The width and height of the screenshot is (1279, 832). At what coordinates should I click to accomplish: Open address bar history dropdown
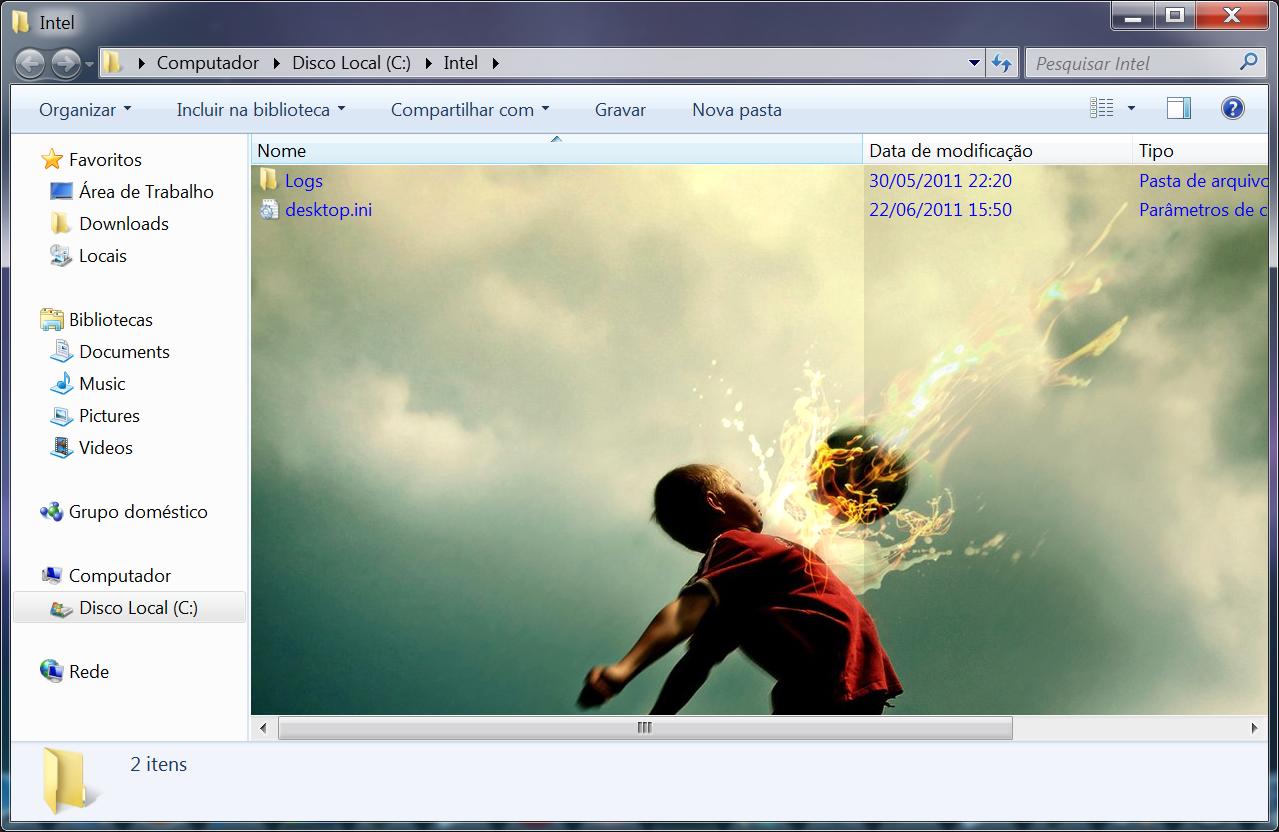[974, 63]
